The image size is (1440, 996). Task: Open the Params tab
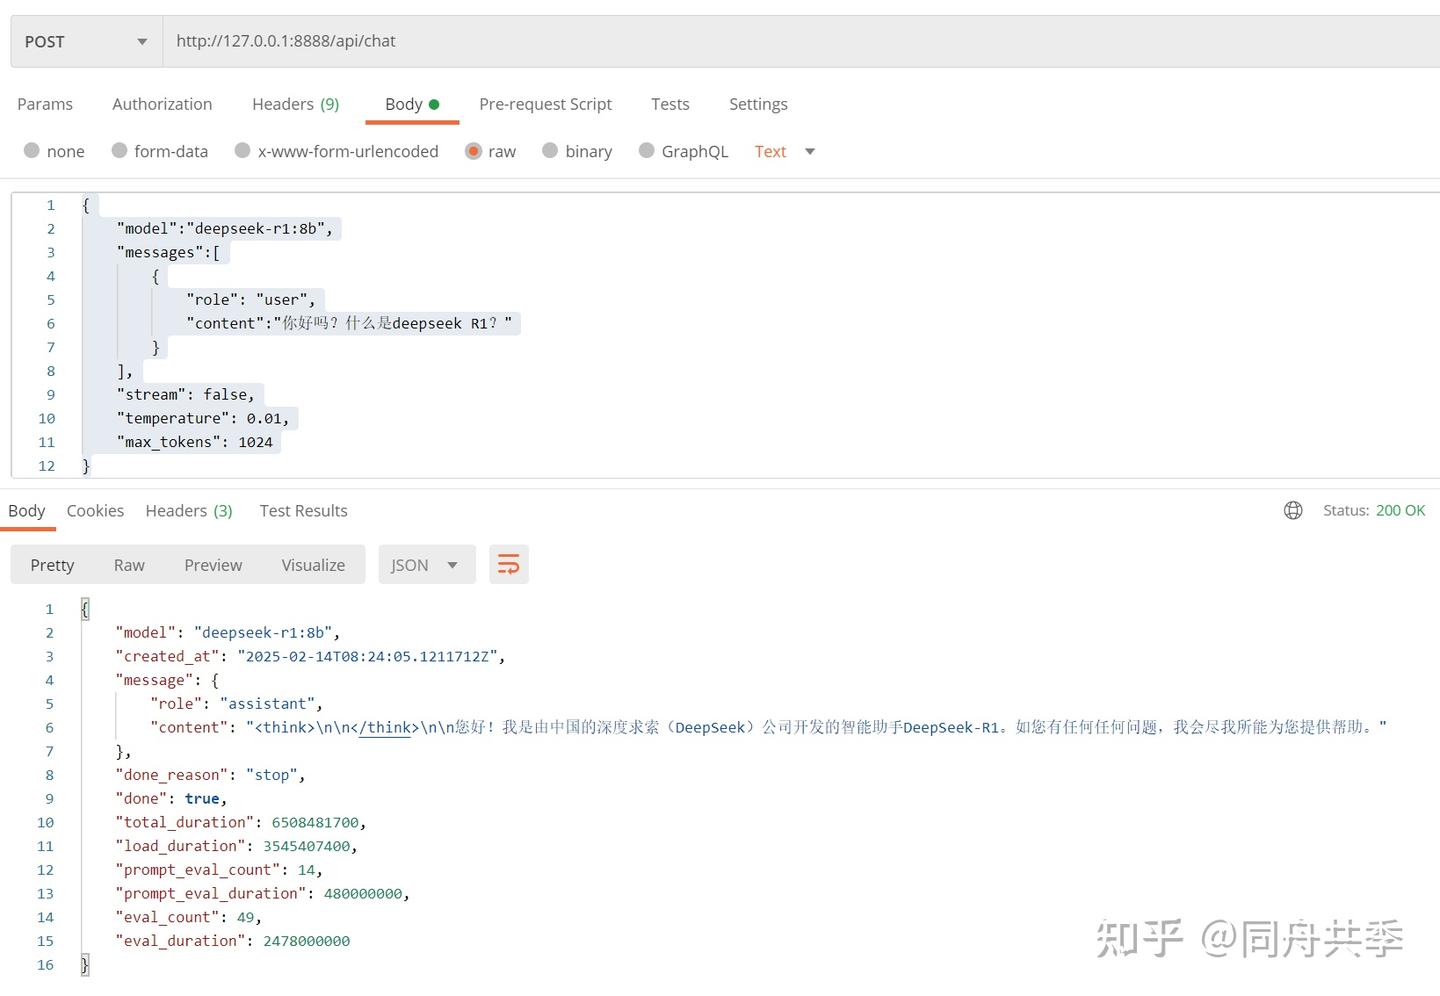45,104
